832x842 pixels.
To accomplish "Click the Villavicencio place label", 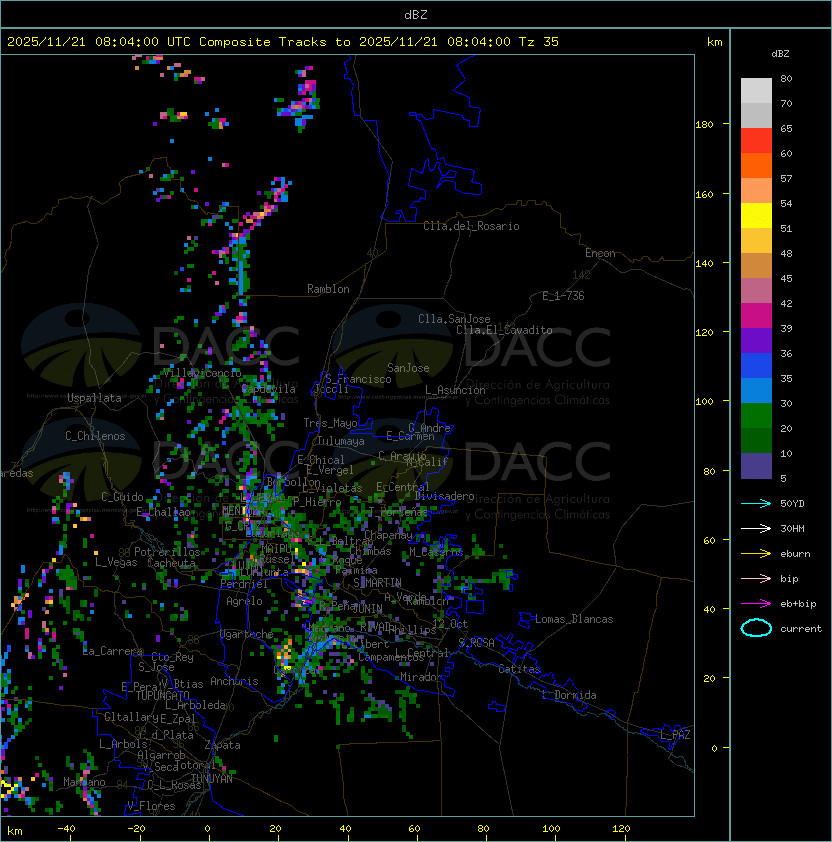I will [x=202, y=373].
